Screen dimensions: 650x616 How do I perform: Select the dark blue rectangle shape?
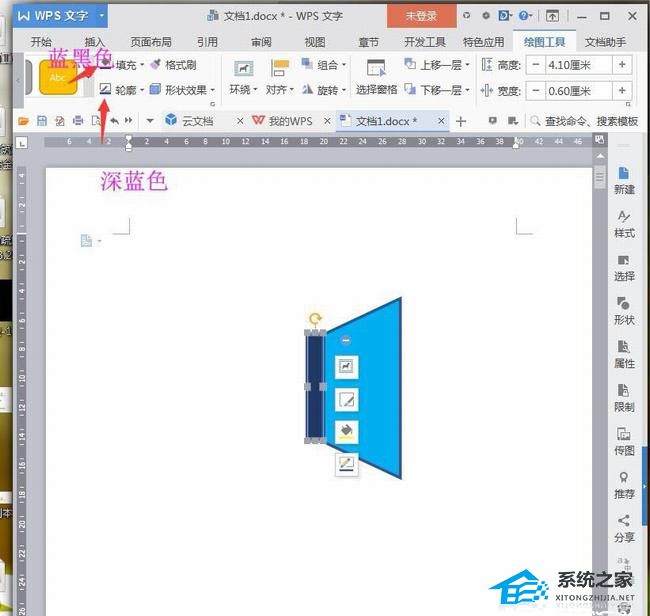(315, 386)
